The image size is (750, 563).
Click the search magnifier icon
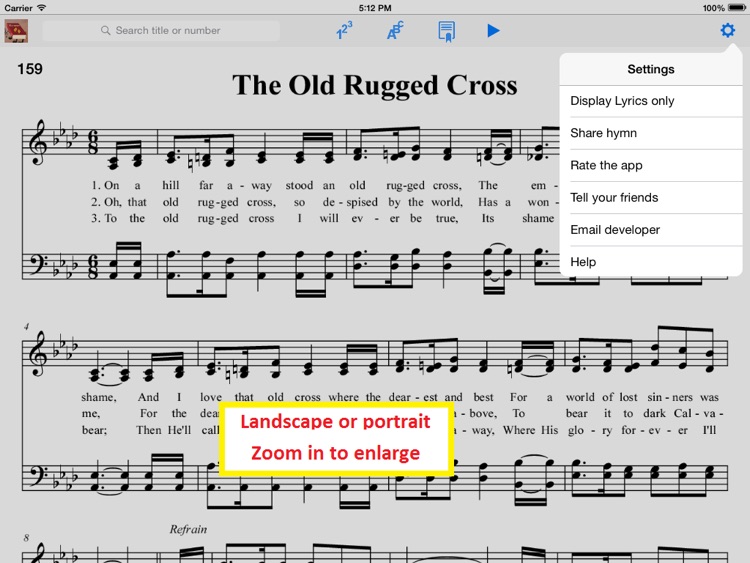tap(106, 31)
